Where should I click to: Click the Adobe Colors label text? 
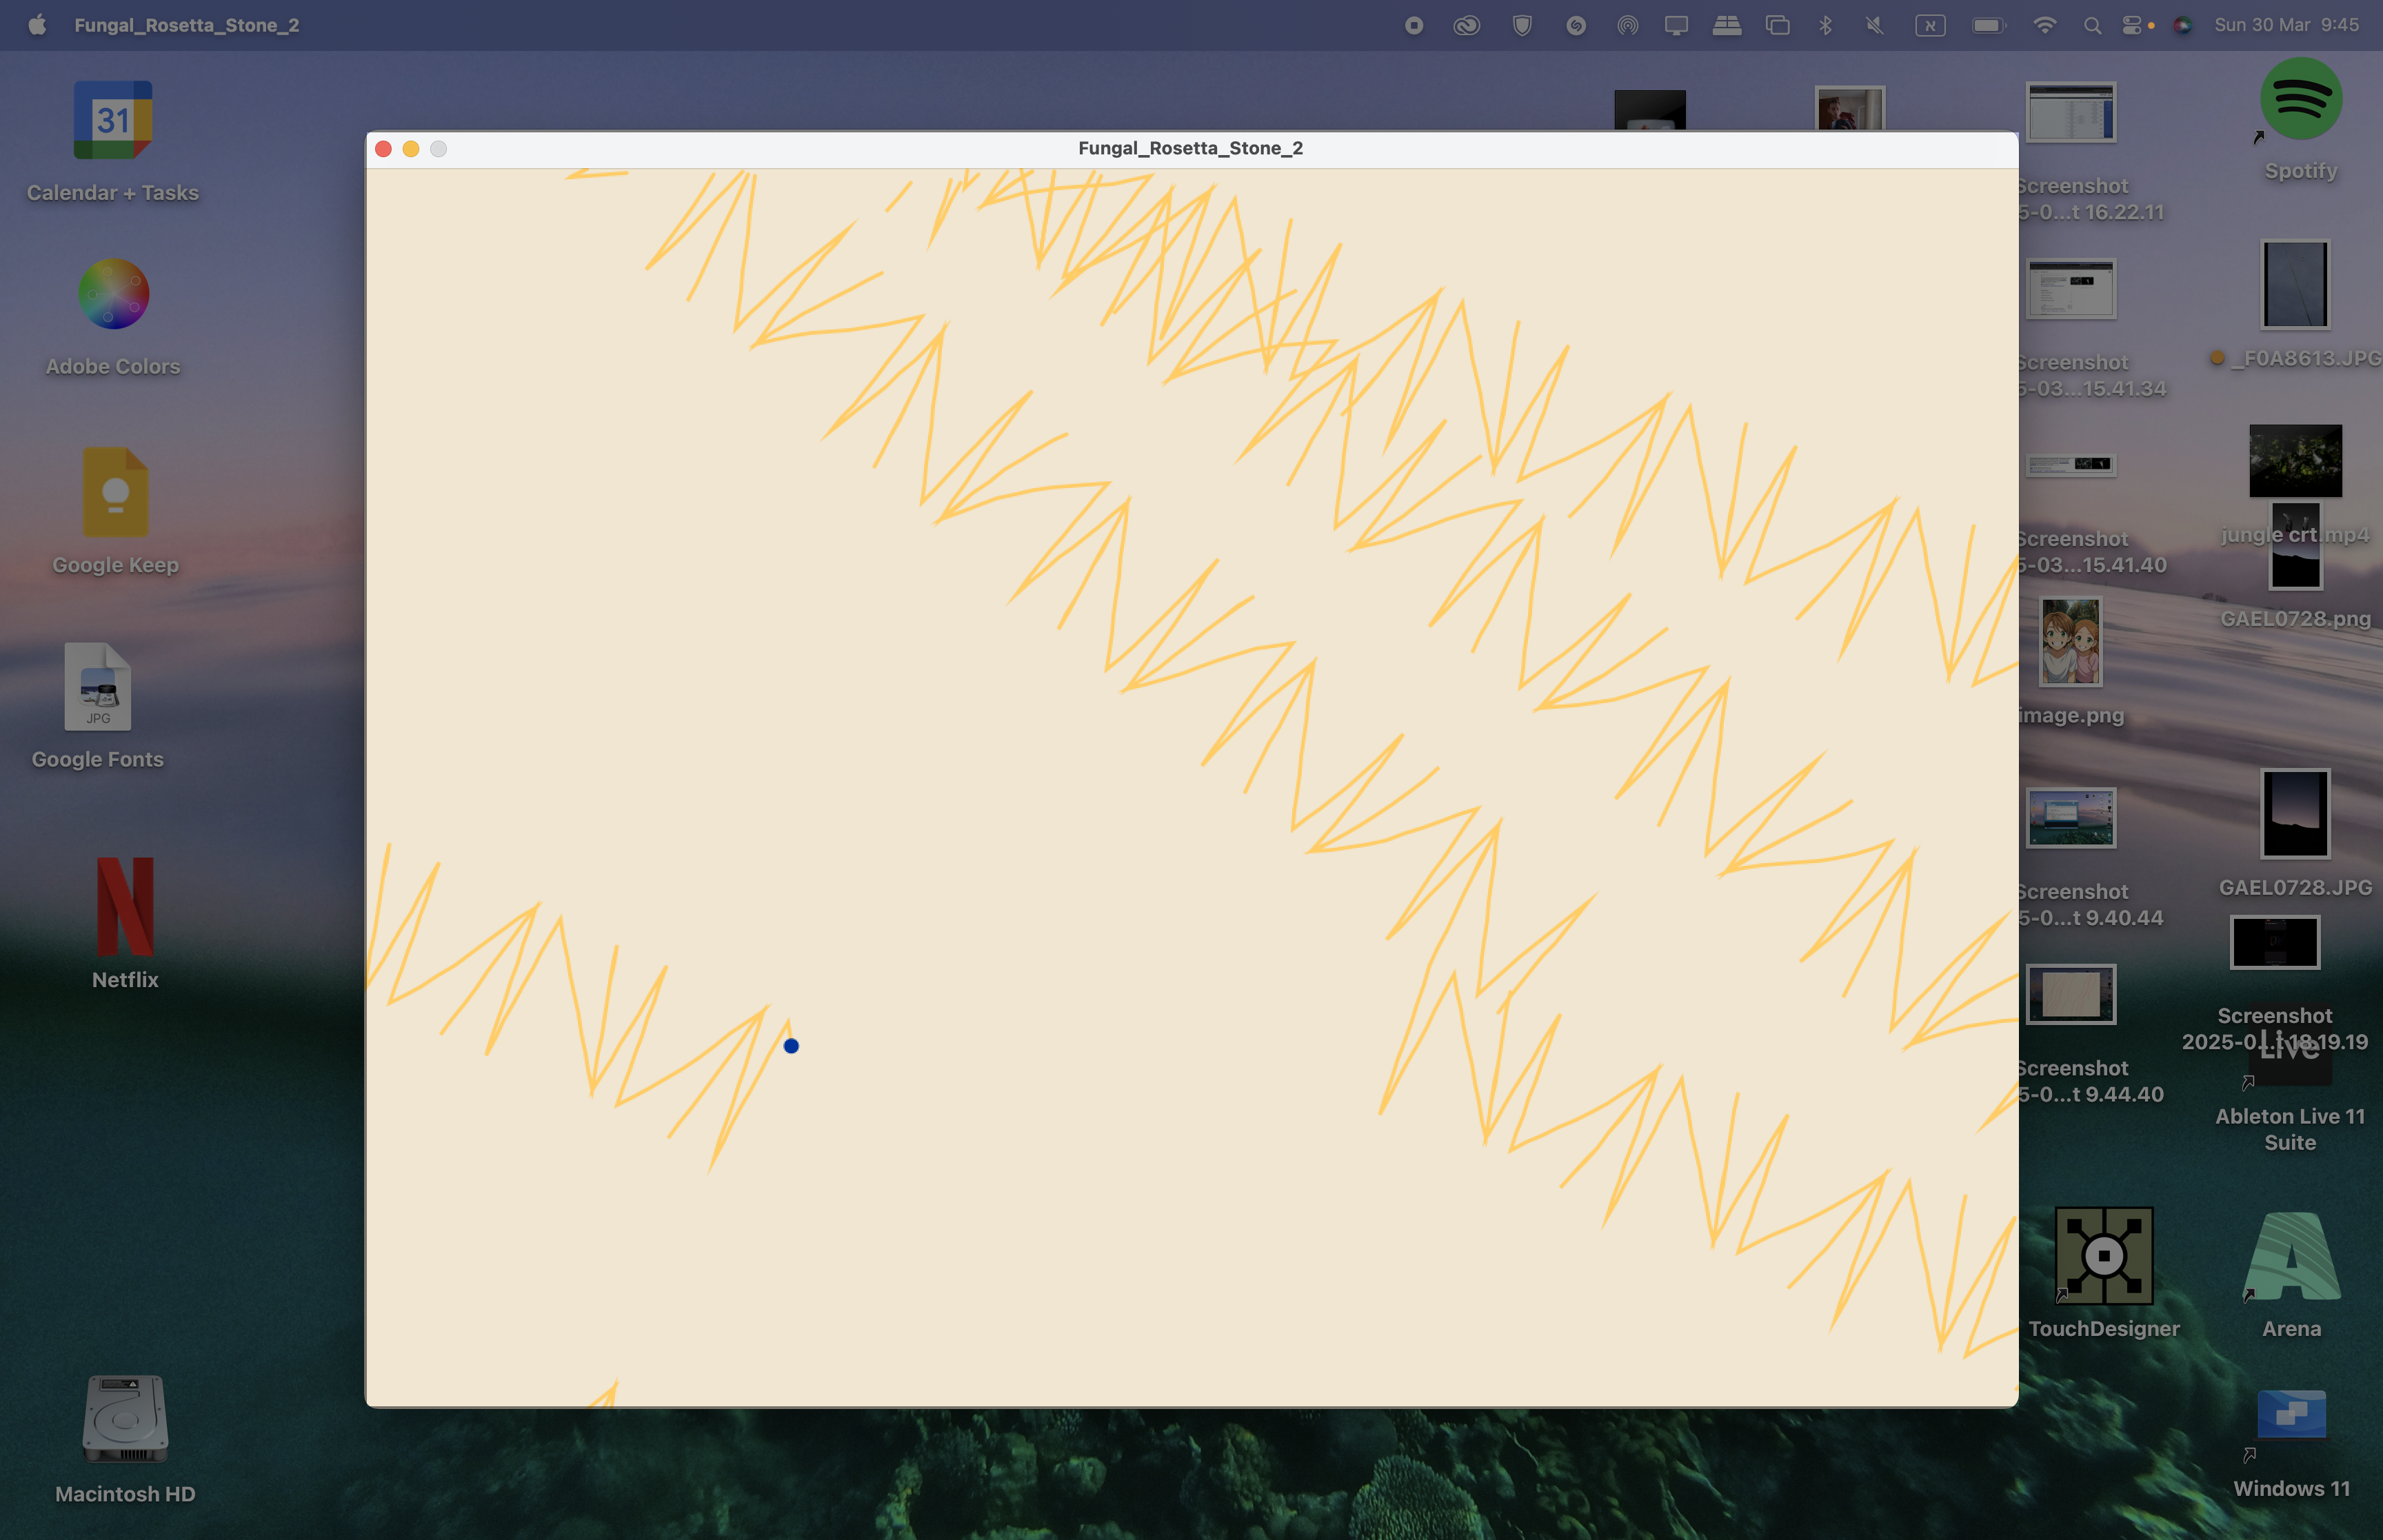click(113, 366)
